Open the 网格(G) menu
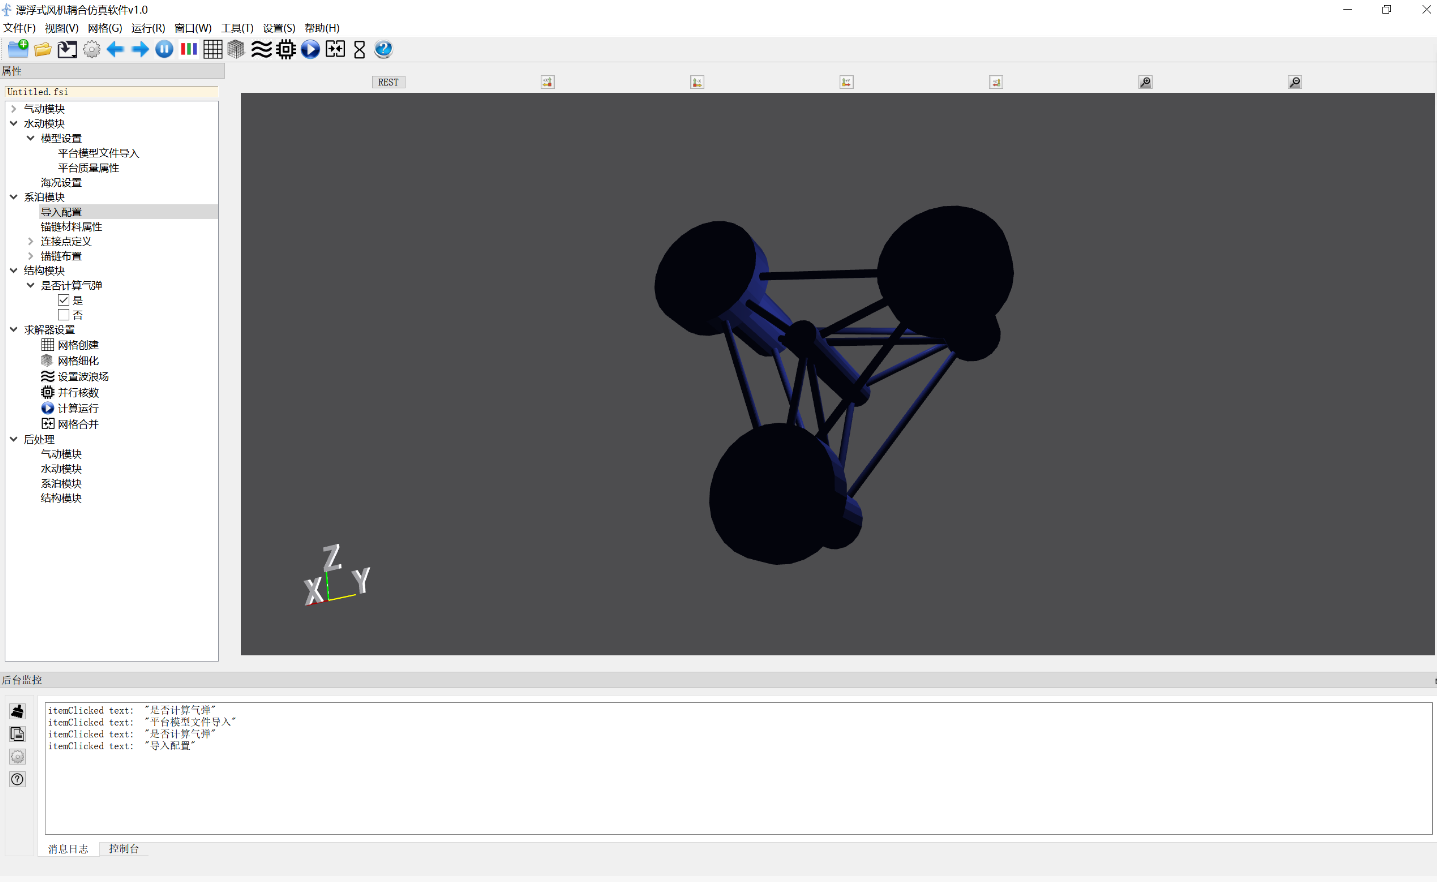 [104, 28]
